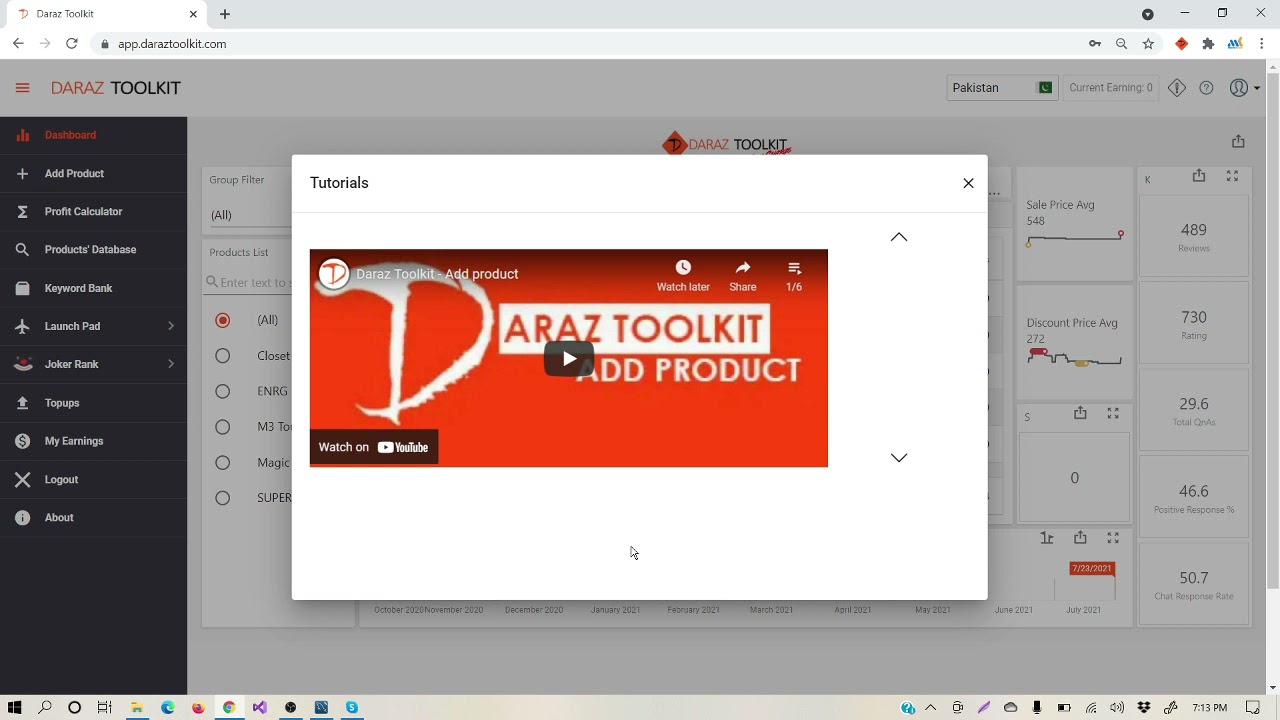This screenshot has width=1280, height=720.
Task: Bookmark this page with the star icon
Action: tap(1148, 44)
